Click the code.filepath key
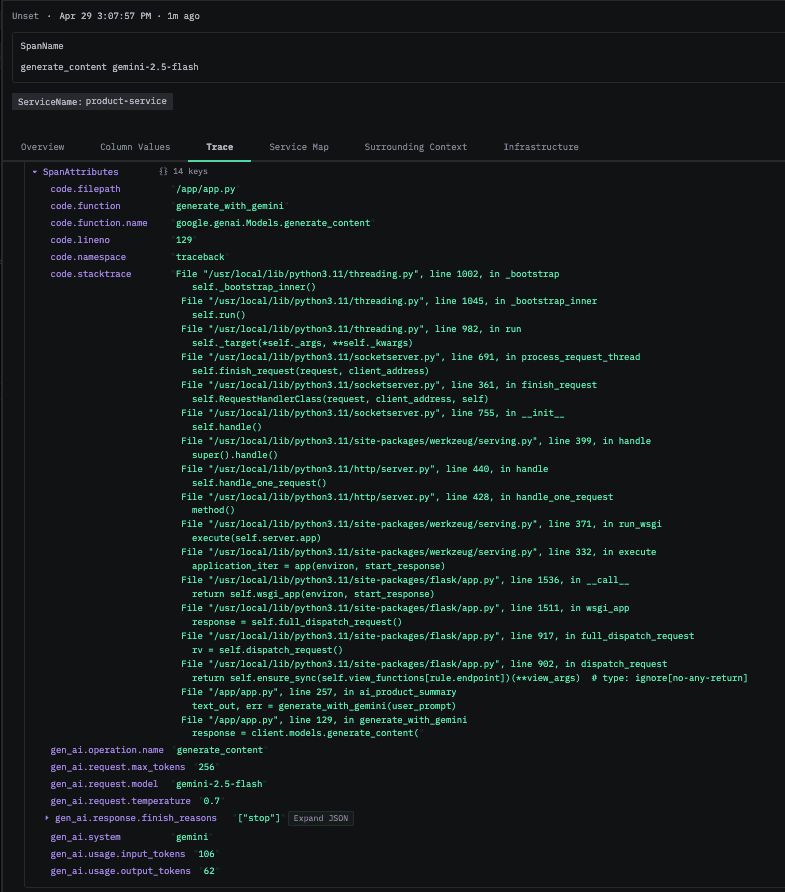This screenshot has height=892, width=785. 85,189
